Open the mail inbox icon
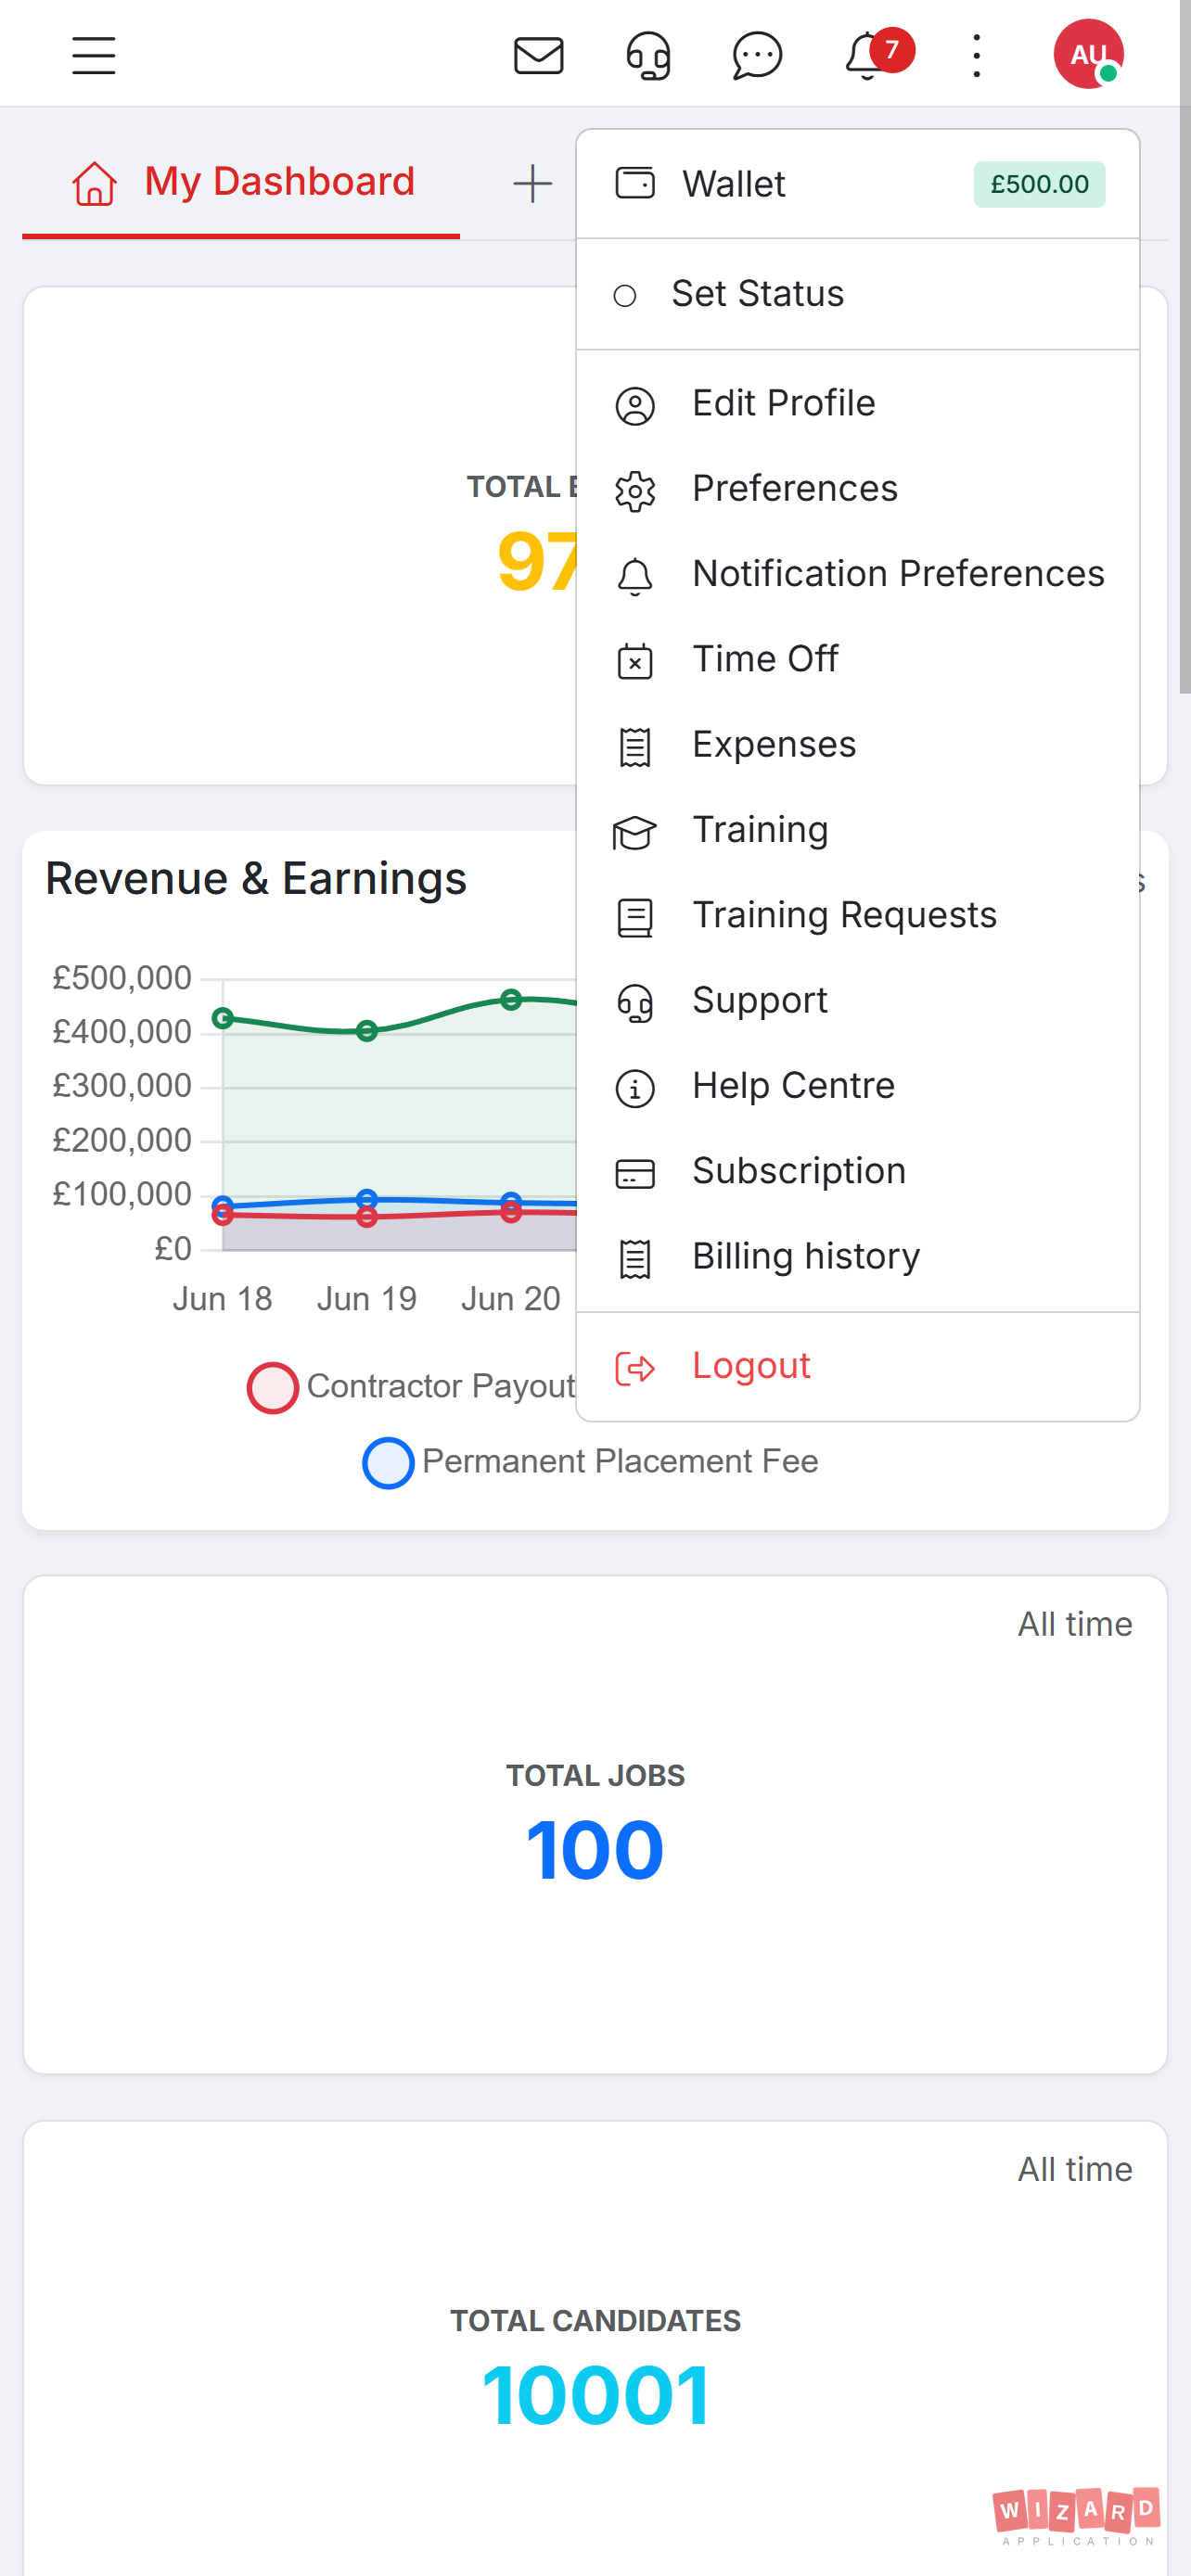 pyautogui.click(x=538, y=55)
